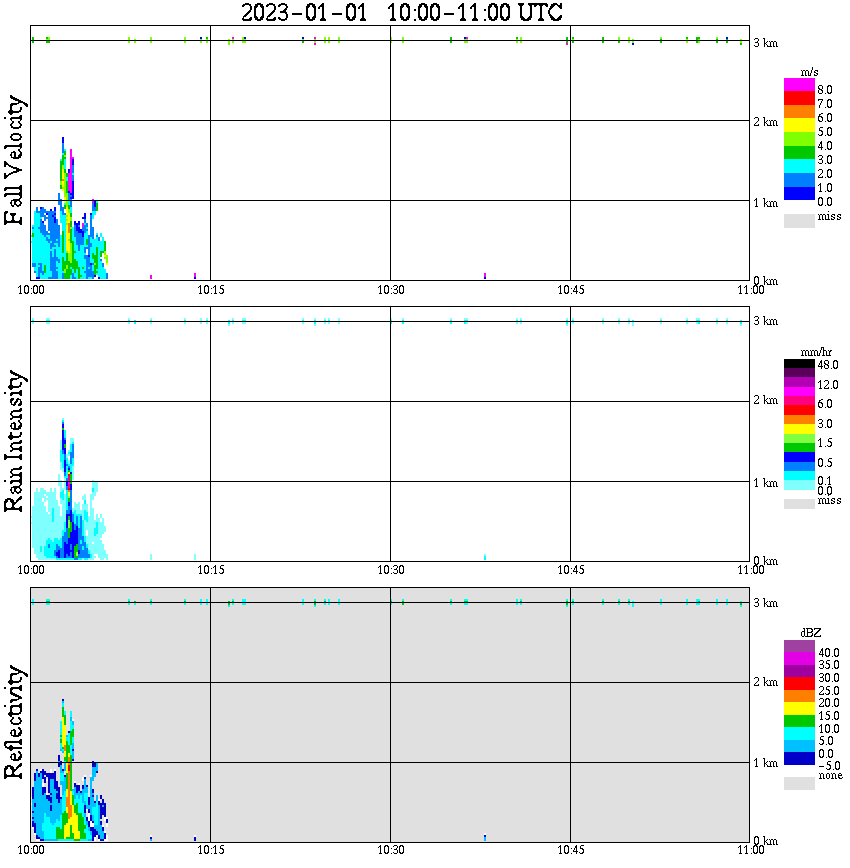
Task: Click the 'mm/hr' unit label
Action: [x=816, y=352]
